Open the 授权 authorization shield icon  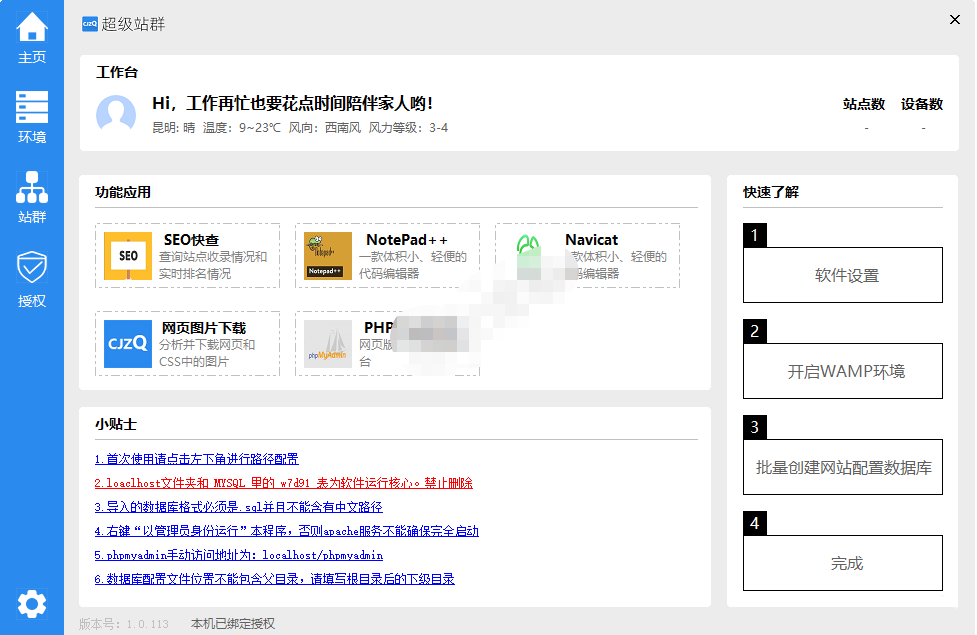(x=32, y=268)
